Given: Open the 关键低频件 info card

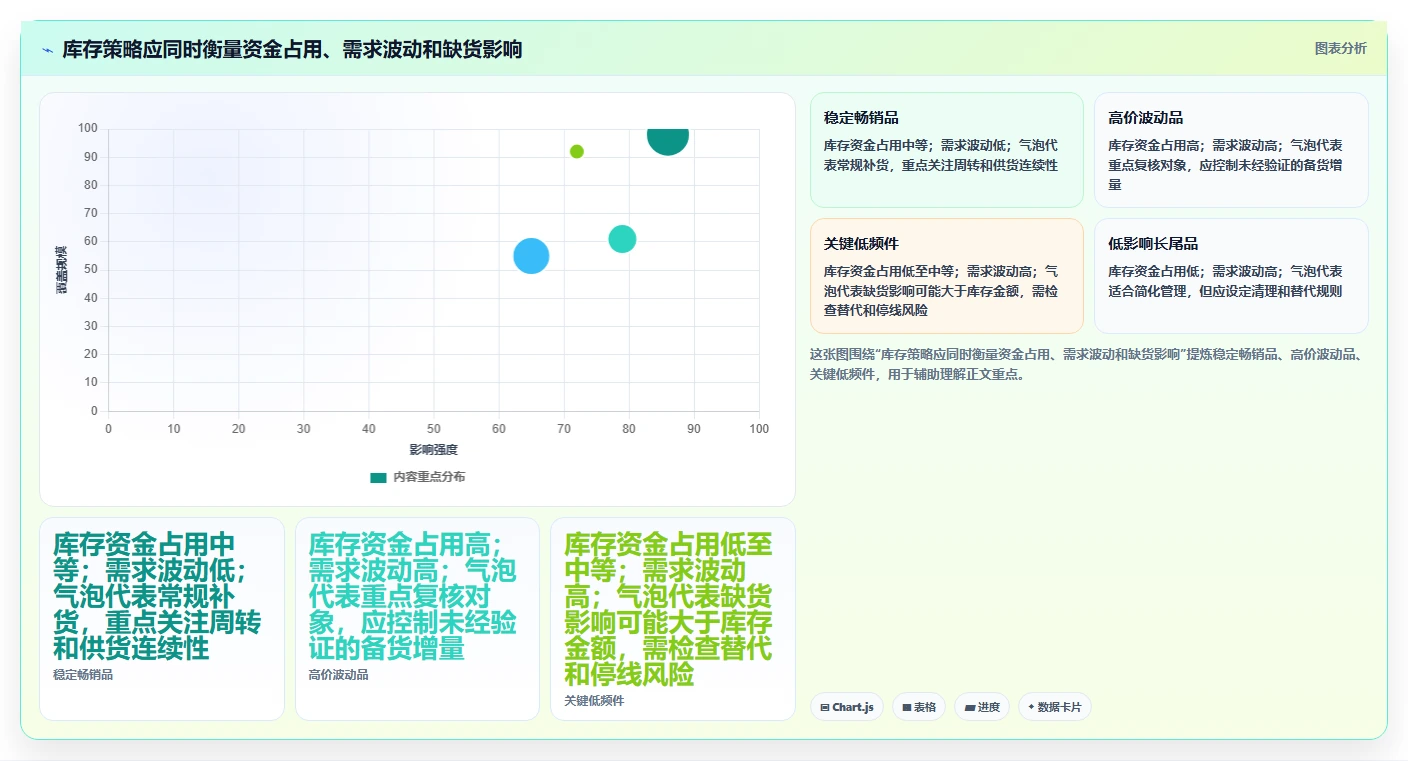Looking at the screenshot, I should pos(946,276).
